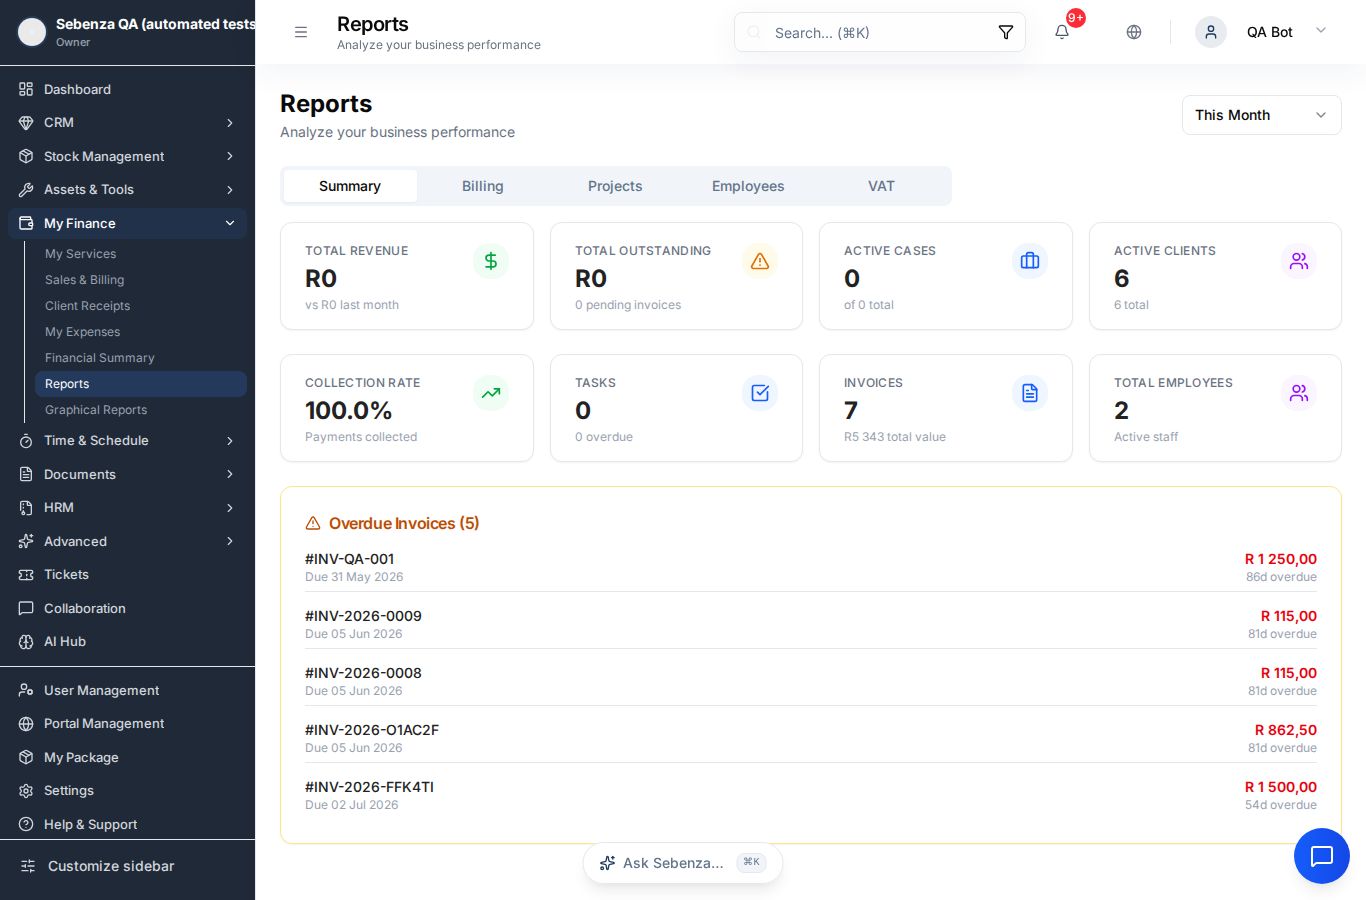Click Tasks checkbox icon
This screenshot has height=900, width=1366.
[760, 393]
